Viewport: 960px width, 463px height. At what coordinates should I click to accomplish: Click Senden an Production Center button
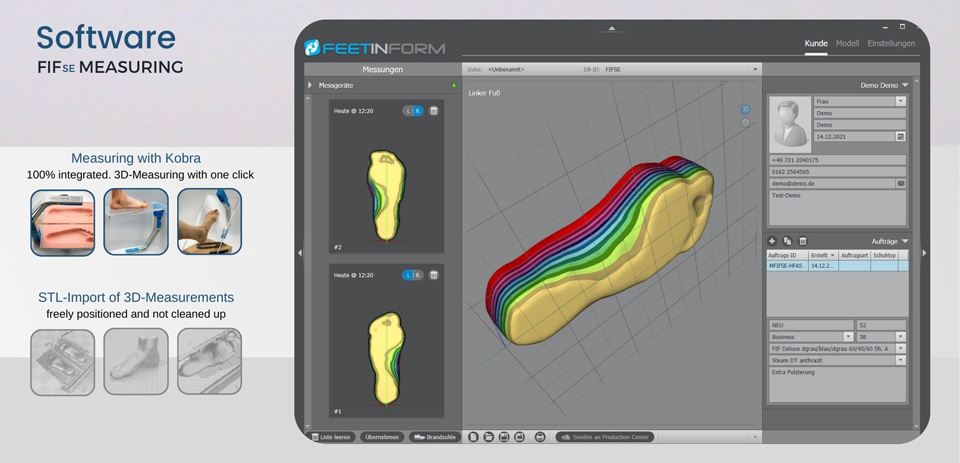tap(604, 437)
